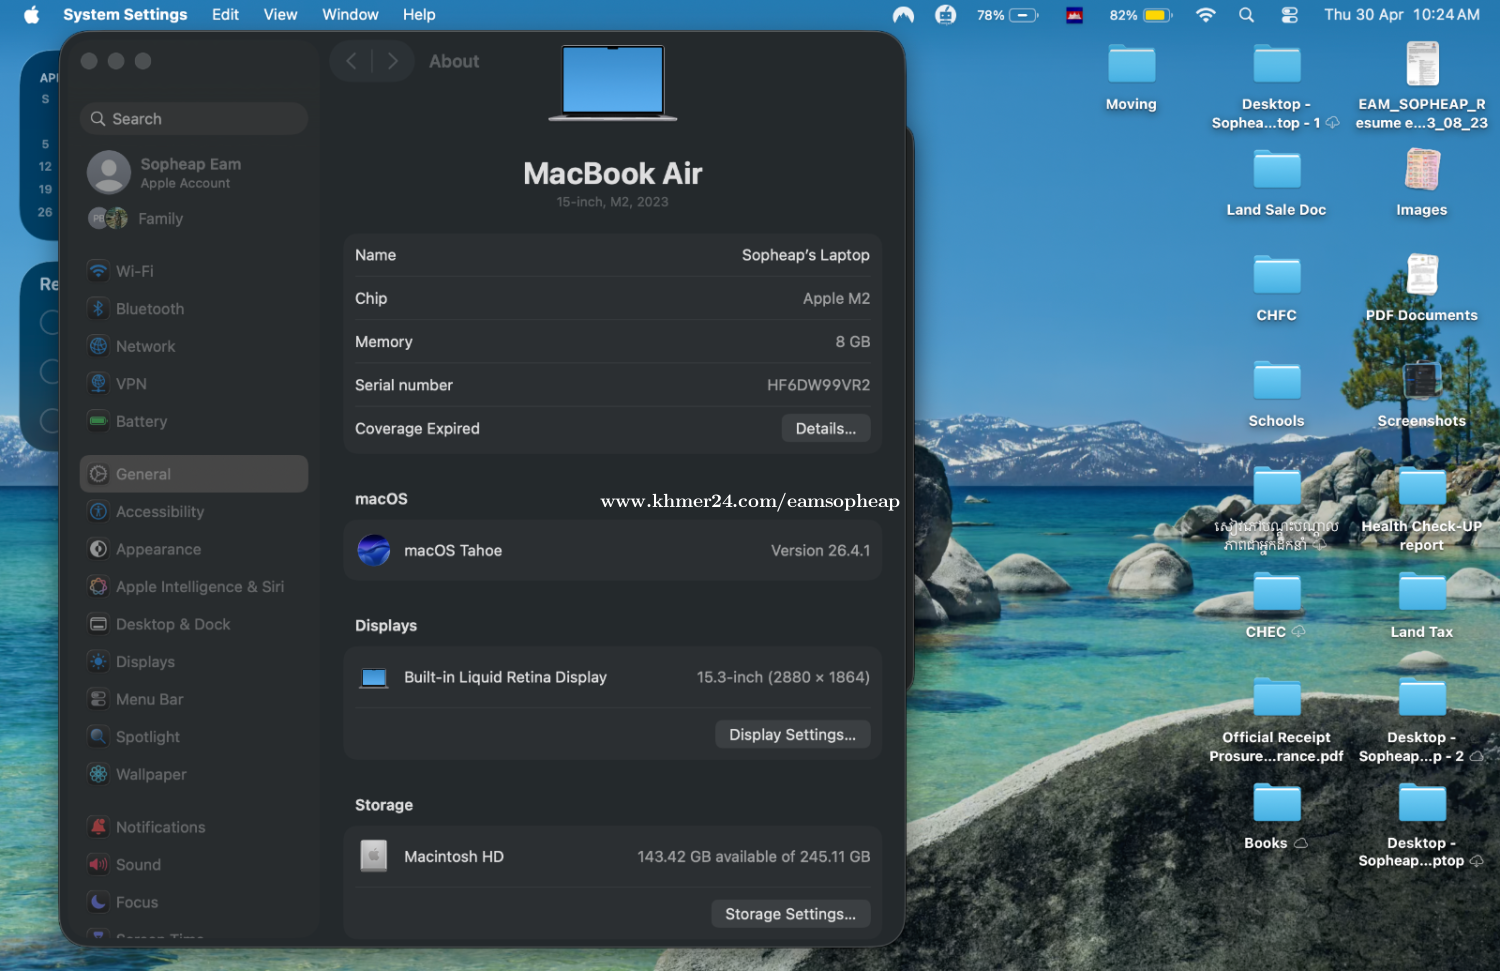Open the Wi-Fi pane in the sidebar
This screenshot has height=971, width=1500.
(x=194, y=271)
